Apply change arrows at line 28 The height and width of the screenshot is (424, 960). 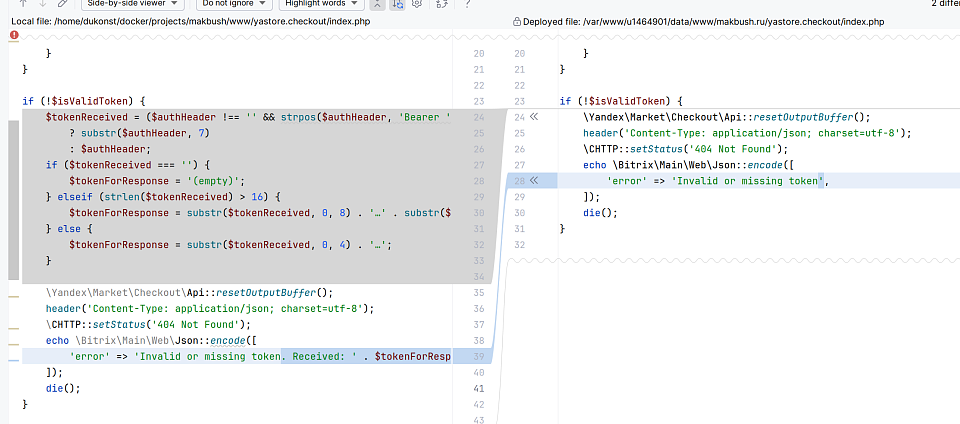coord(533,180)
